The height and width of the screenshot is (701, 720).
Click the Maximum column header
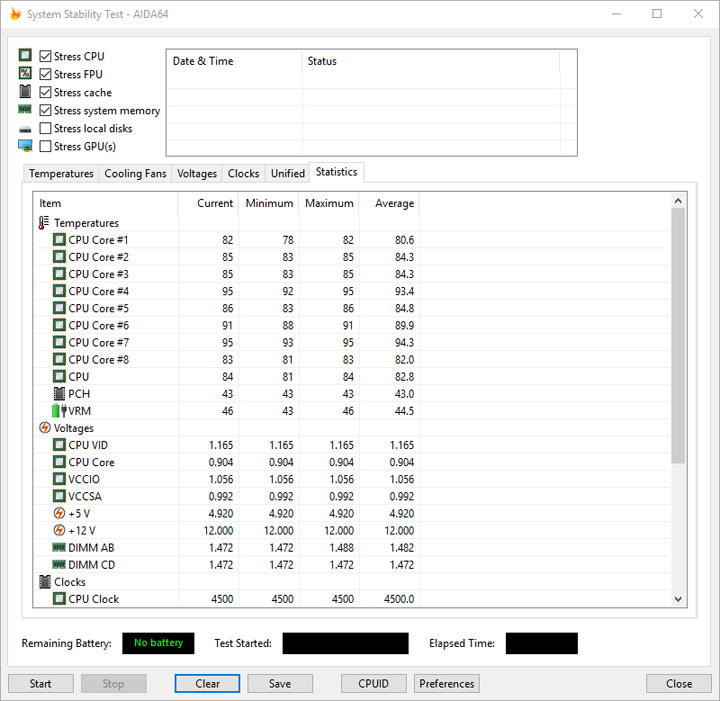[x=329, y=203]
